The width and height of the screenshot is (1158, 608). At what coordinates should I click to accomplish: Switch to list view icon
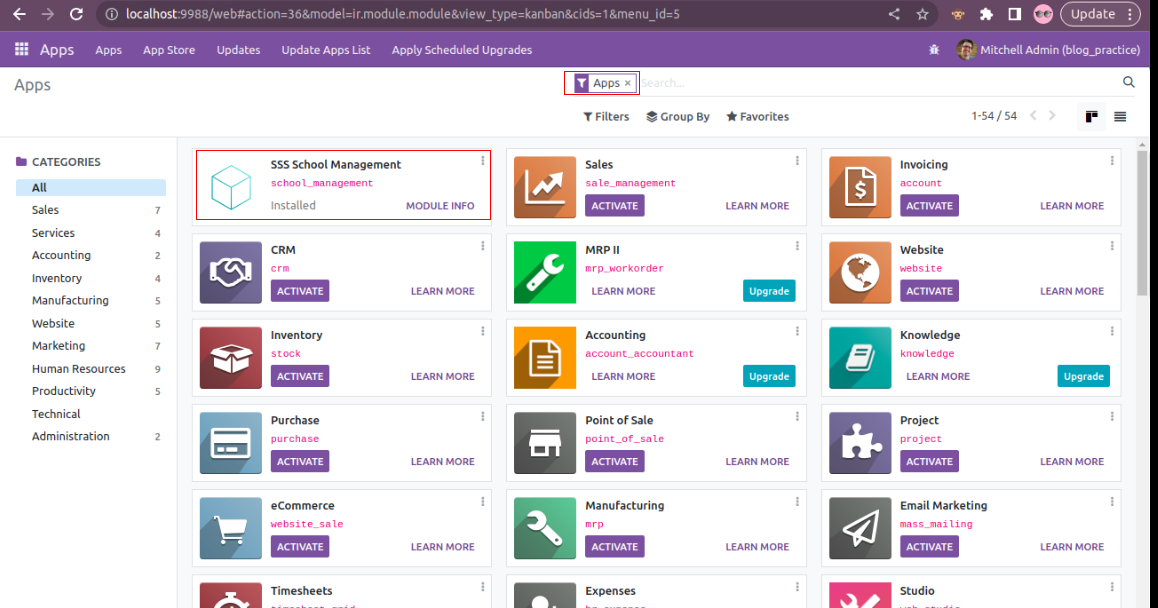point(1120,117)
